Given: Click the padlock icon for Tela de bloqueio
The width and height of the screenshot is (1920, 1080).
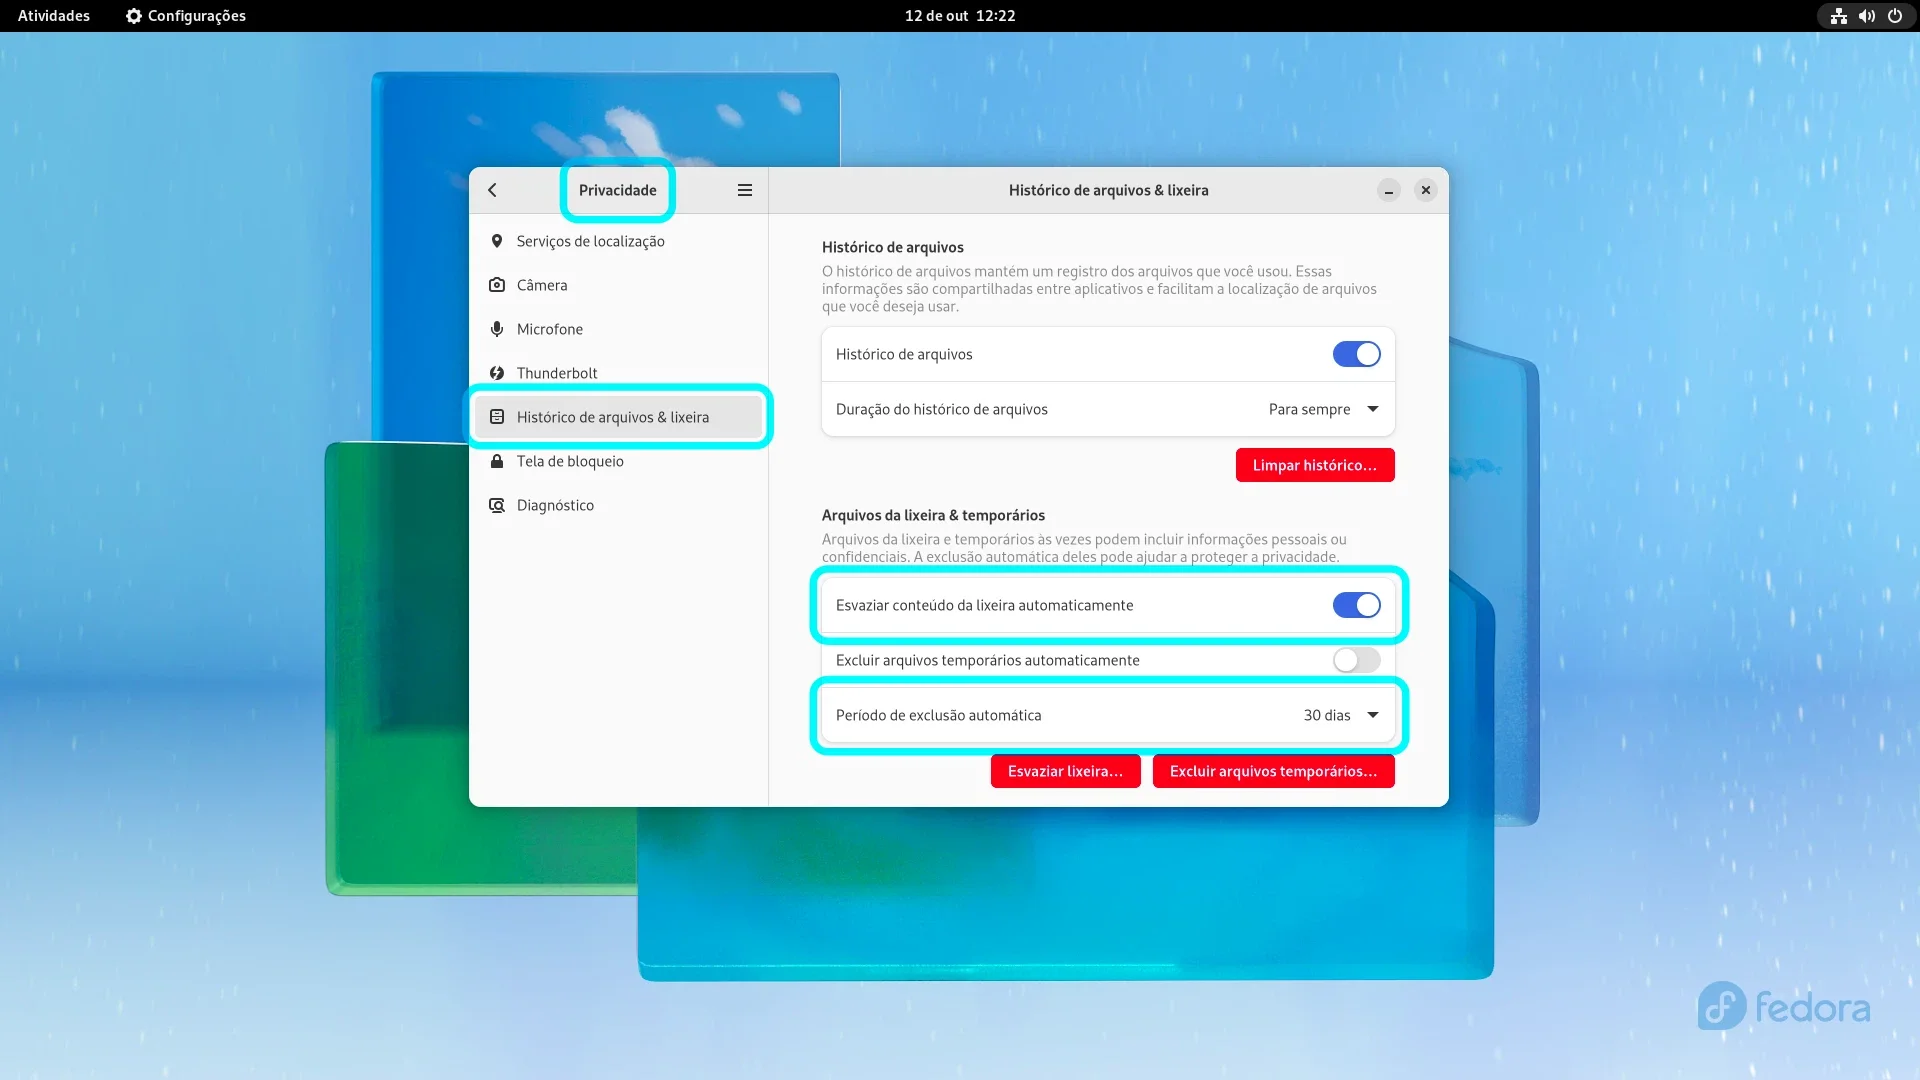Looking at the screenshot, I should [497, 461].
